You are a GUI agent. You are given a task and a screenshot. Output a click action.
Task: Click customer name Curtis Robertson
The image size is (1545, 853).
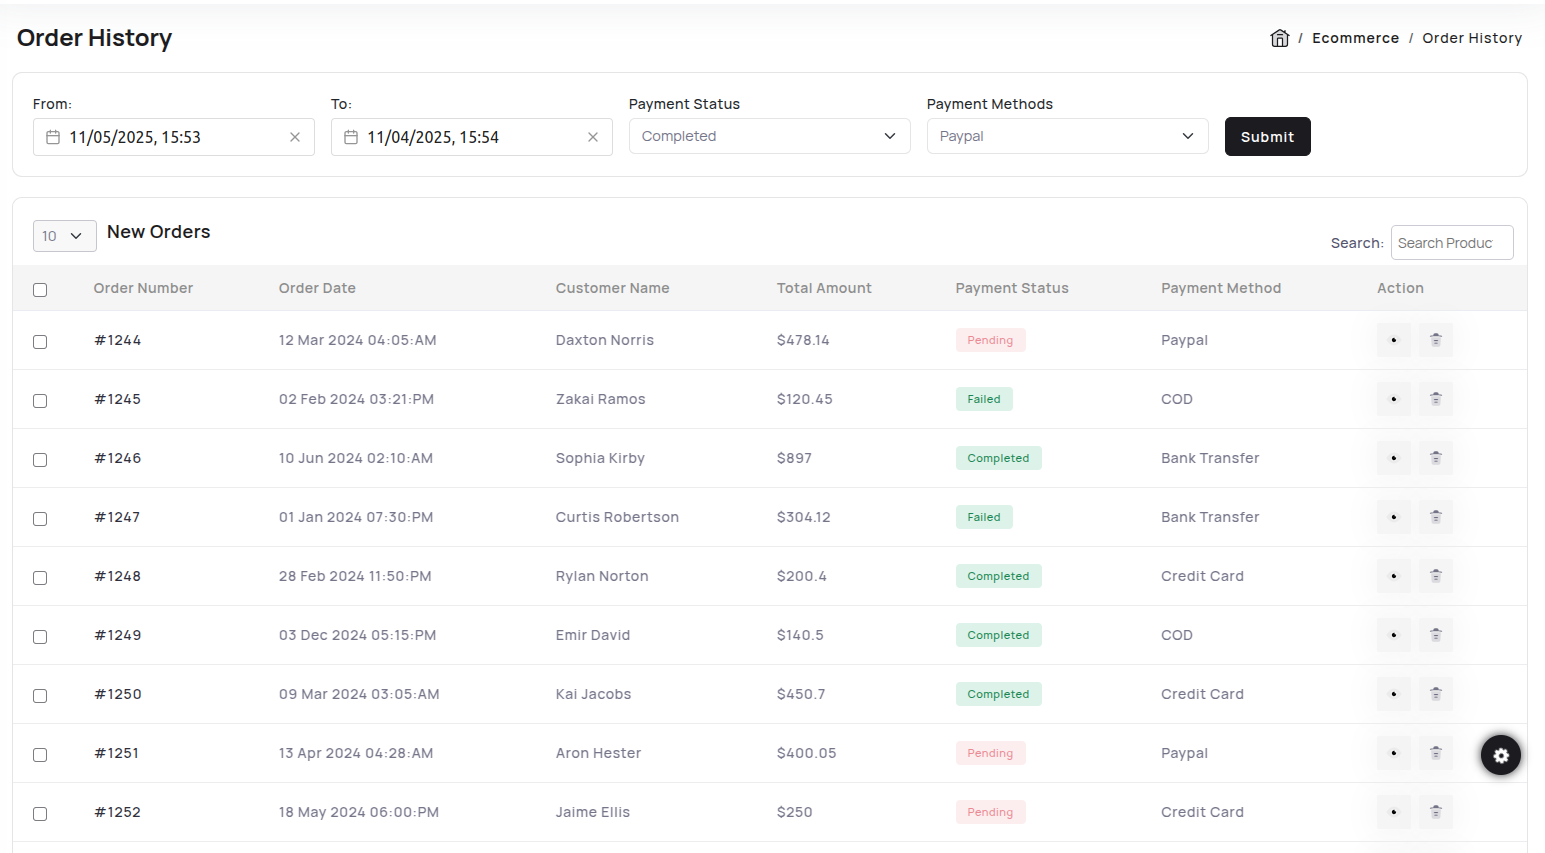617,517
